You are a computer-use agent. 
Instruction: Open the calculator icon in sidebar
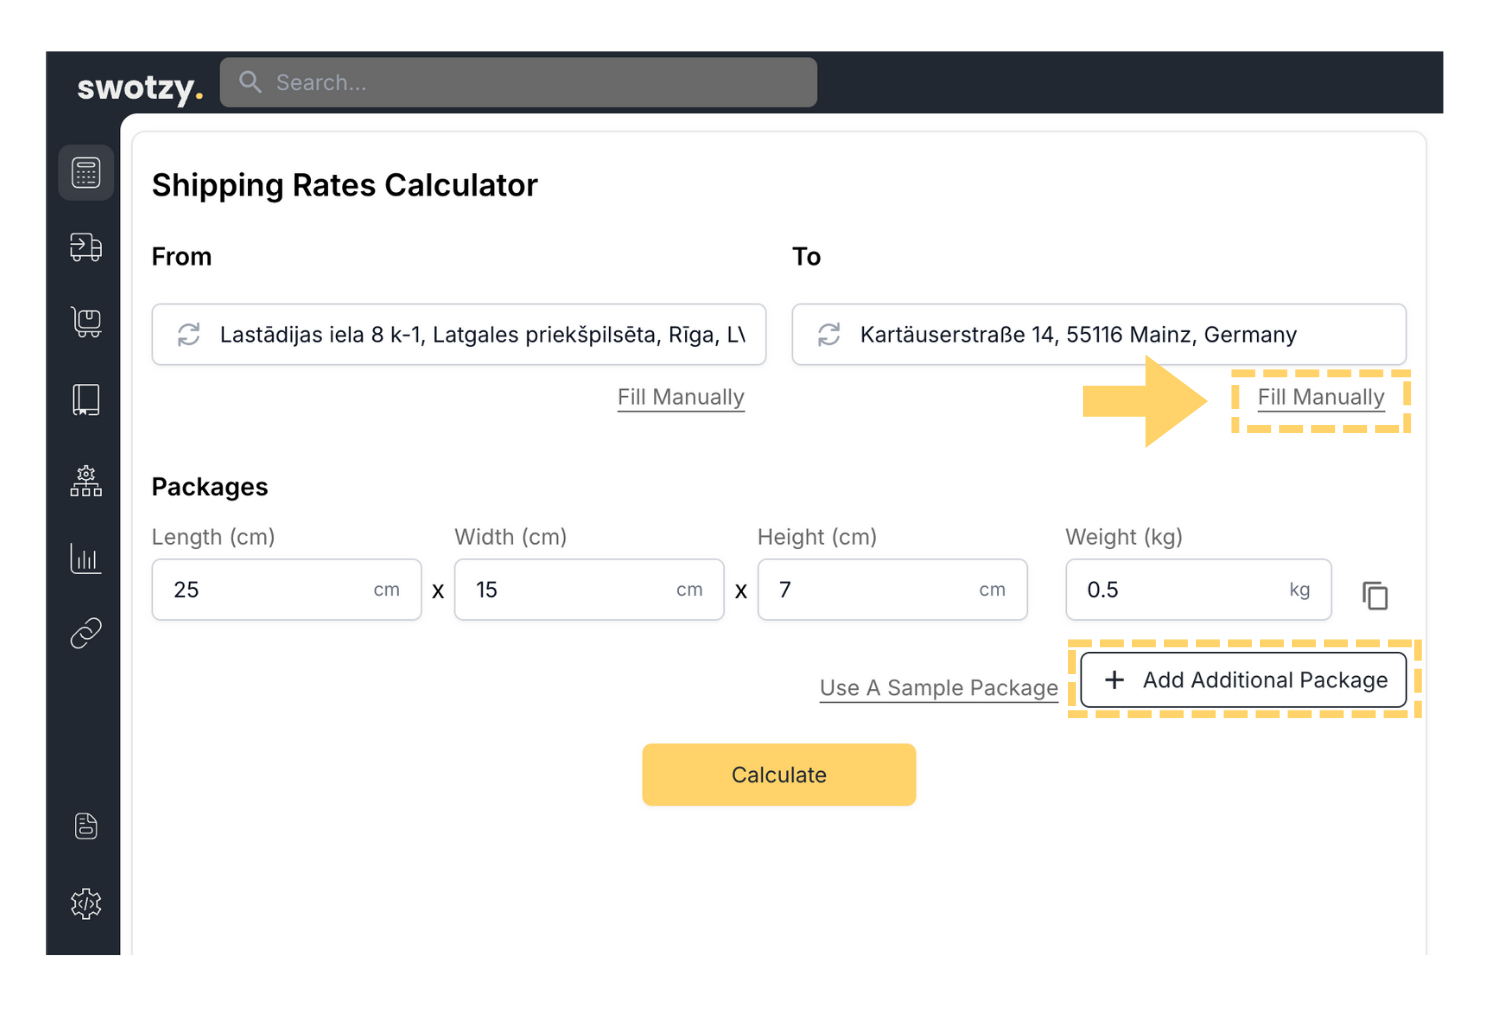point(86,173)
